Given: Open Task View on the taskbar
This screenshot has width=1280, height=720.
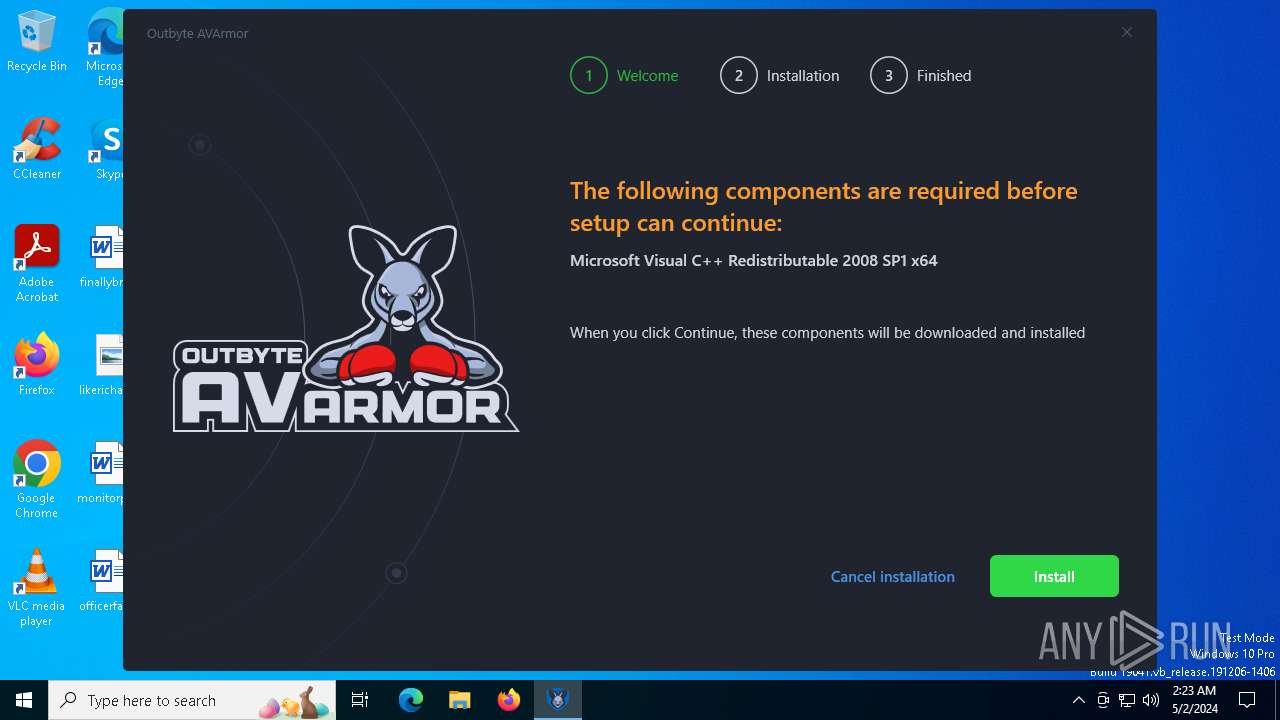Looking at the screenshot, I should click(x=360, y=700).
